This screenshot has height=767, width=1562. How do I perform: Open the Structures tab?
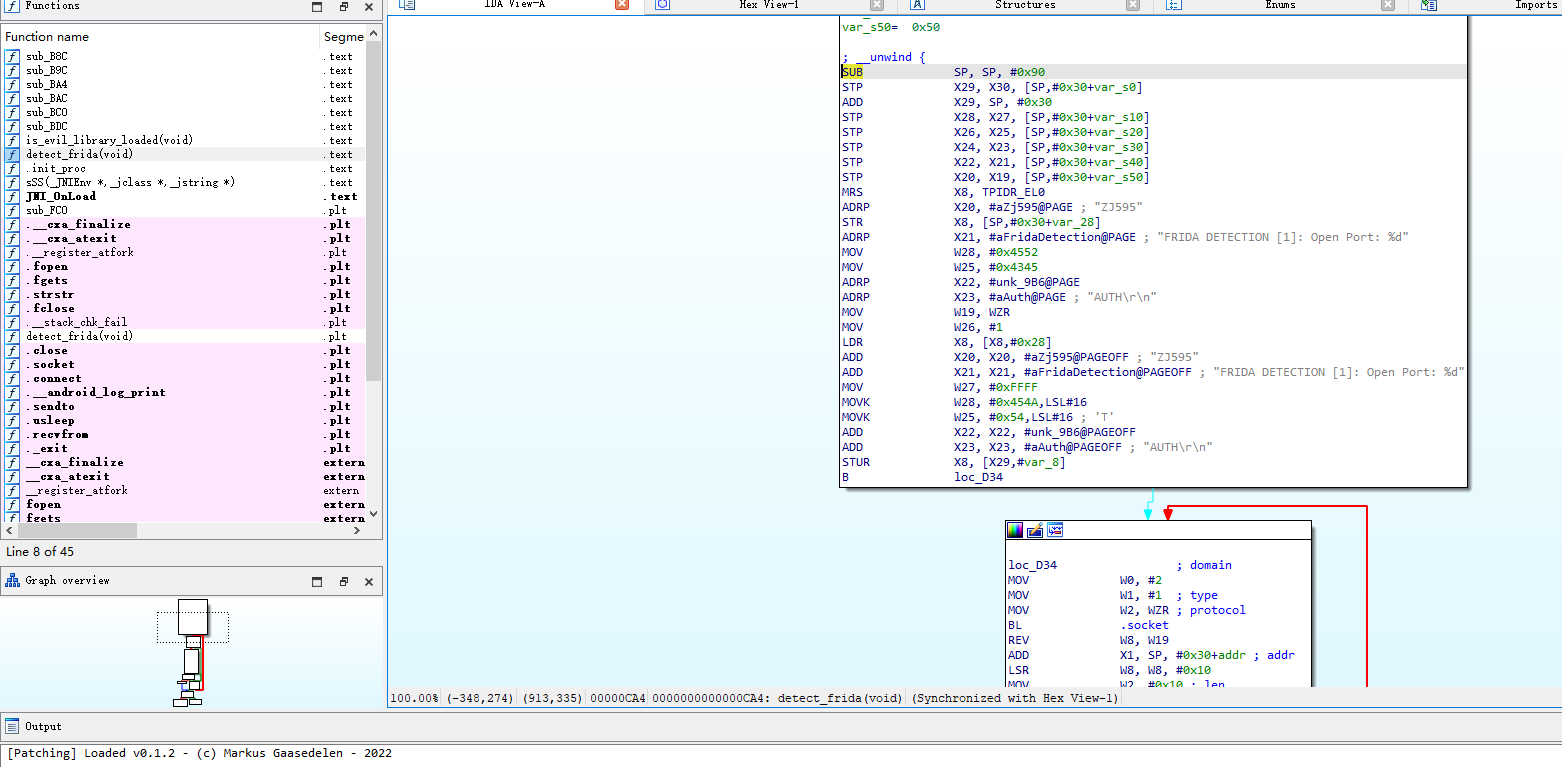[1025, 5]
